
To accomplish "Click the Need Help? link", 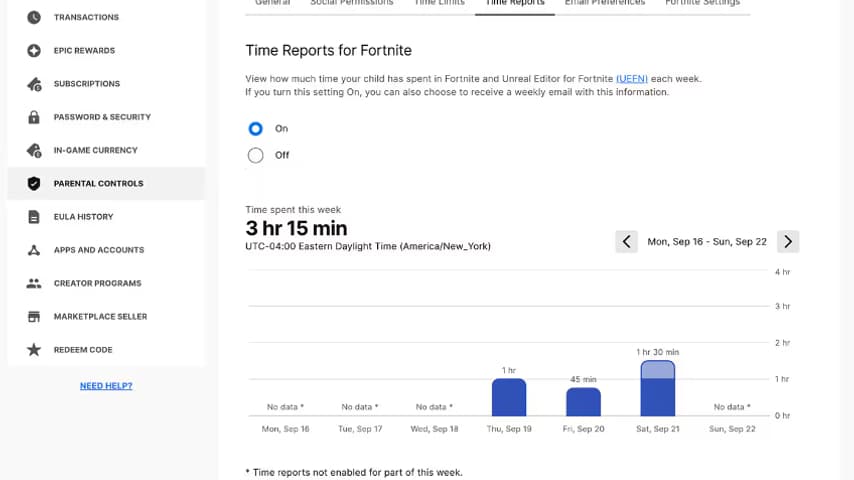I will pos(106,386).
